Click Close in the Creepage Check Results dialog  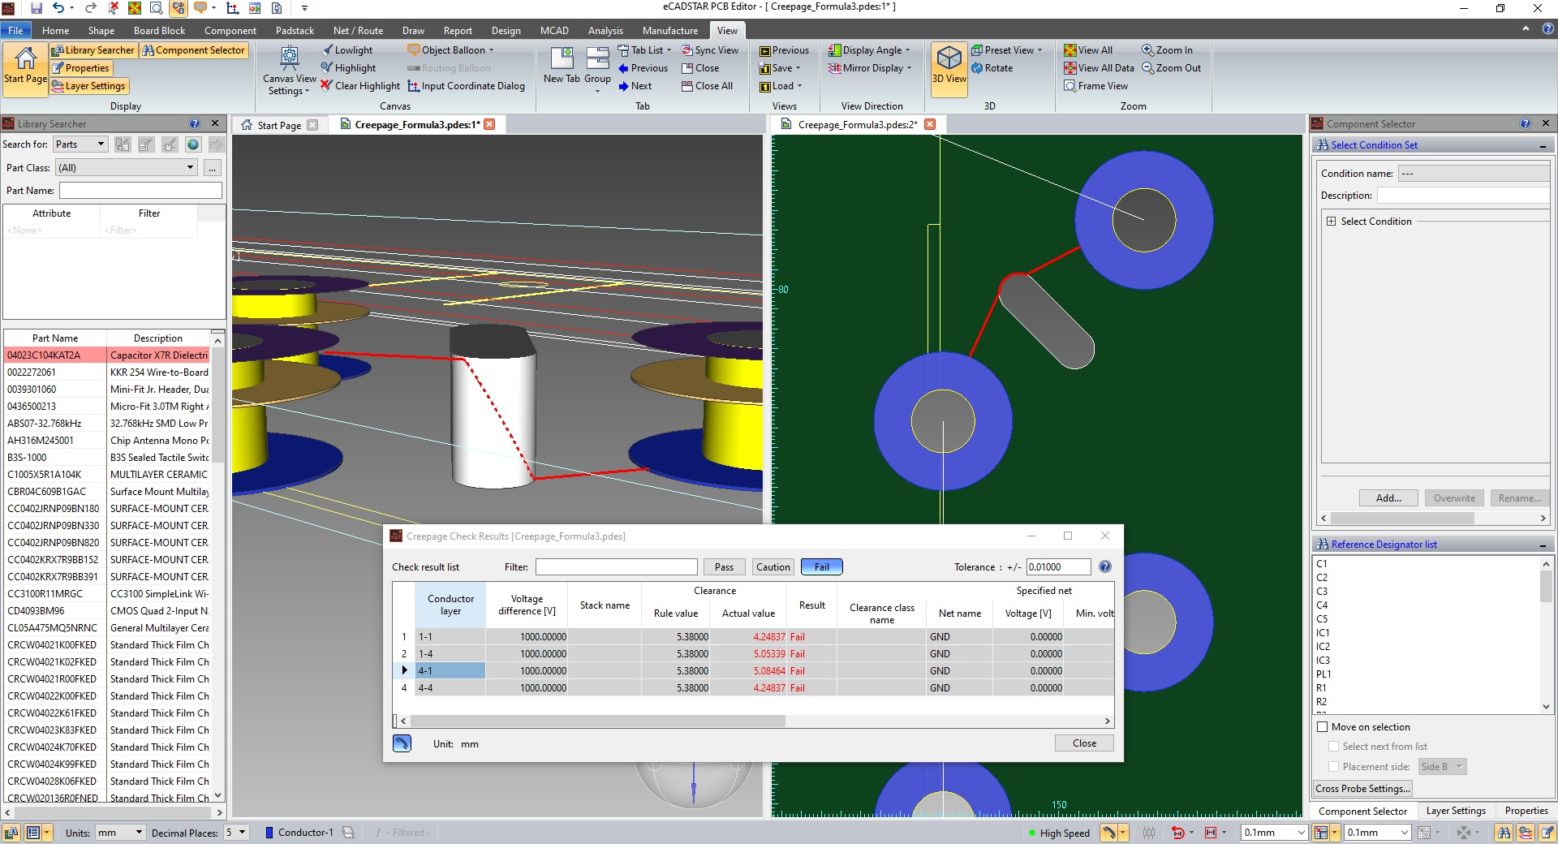1084,742
